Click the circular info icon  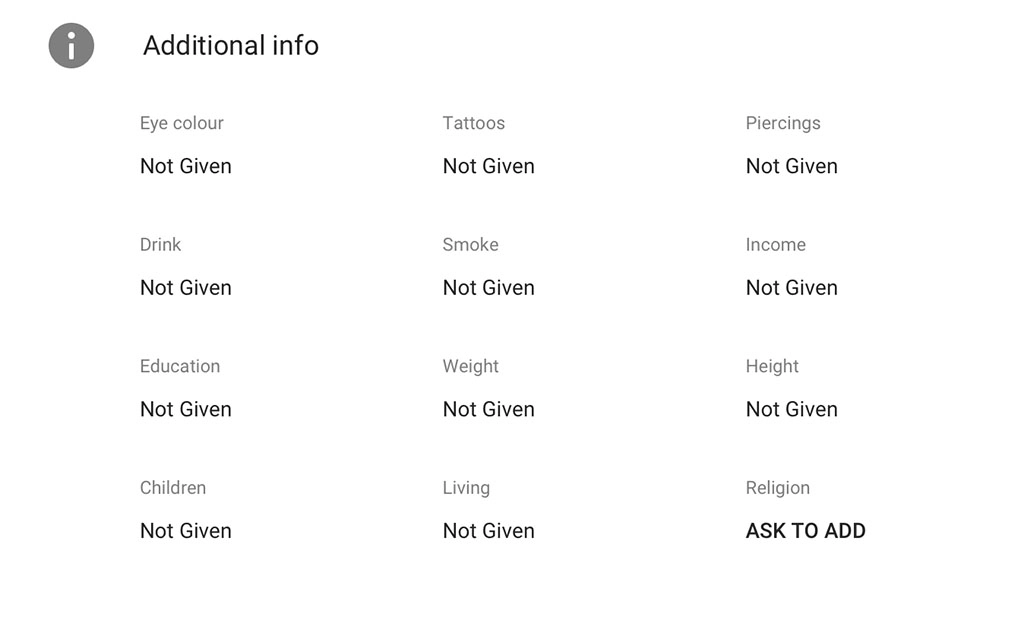click(70, 45)
